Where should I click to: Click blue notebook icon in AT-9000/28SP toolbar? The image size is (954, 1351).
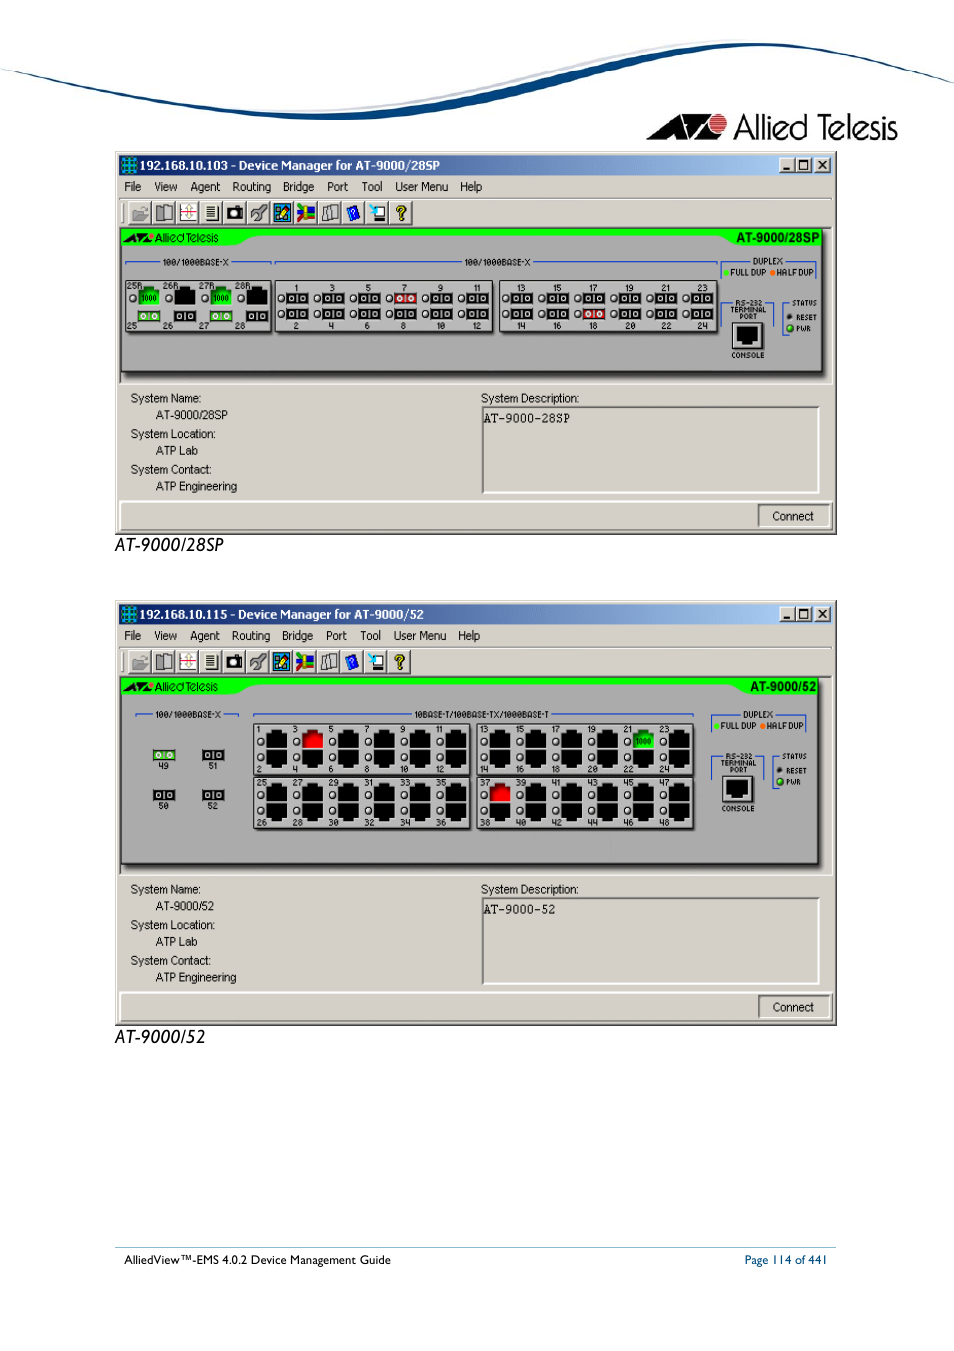[x=353, y=213]
